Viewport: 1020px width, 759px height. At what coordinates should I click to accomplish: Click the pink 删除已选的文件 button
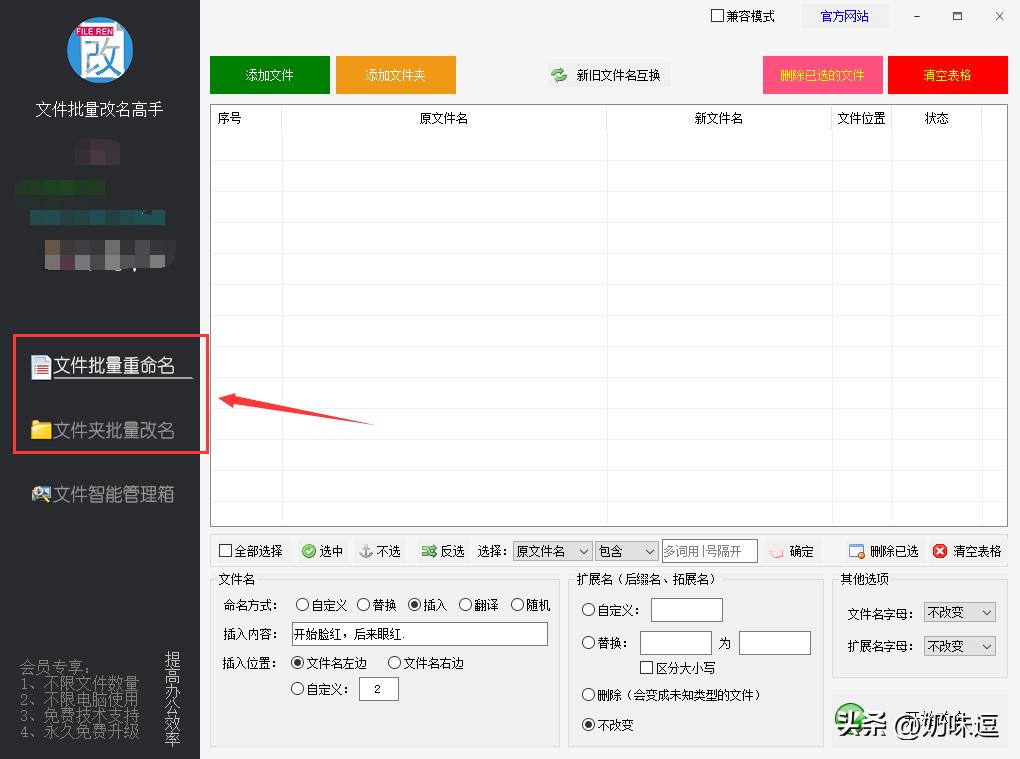point(822,74)
